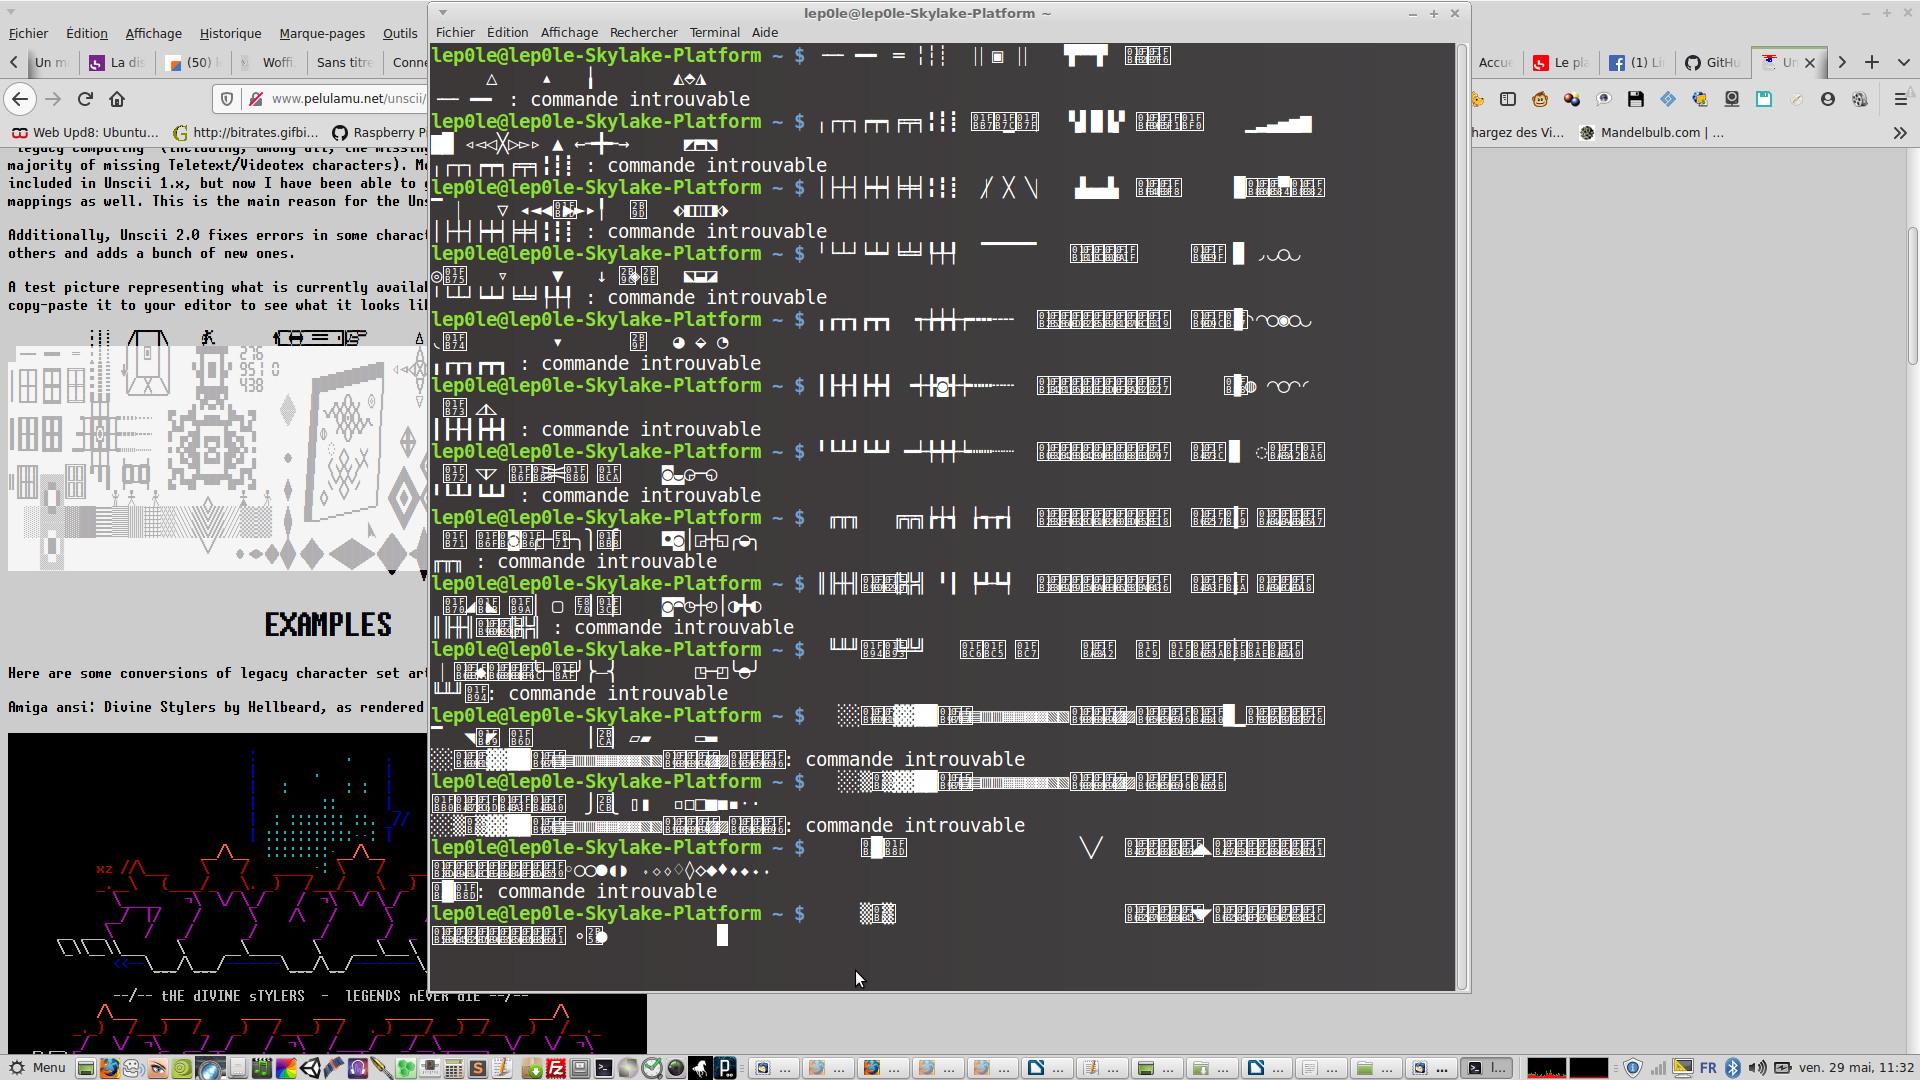Toggle the Firefox sidebar panel icon

[1508, 99]
